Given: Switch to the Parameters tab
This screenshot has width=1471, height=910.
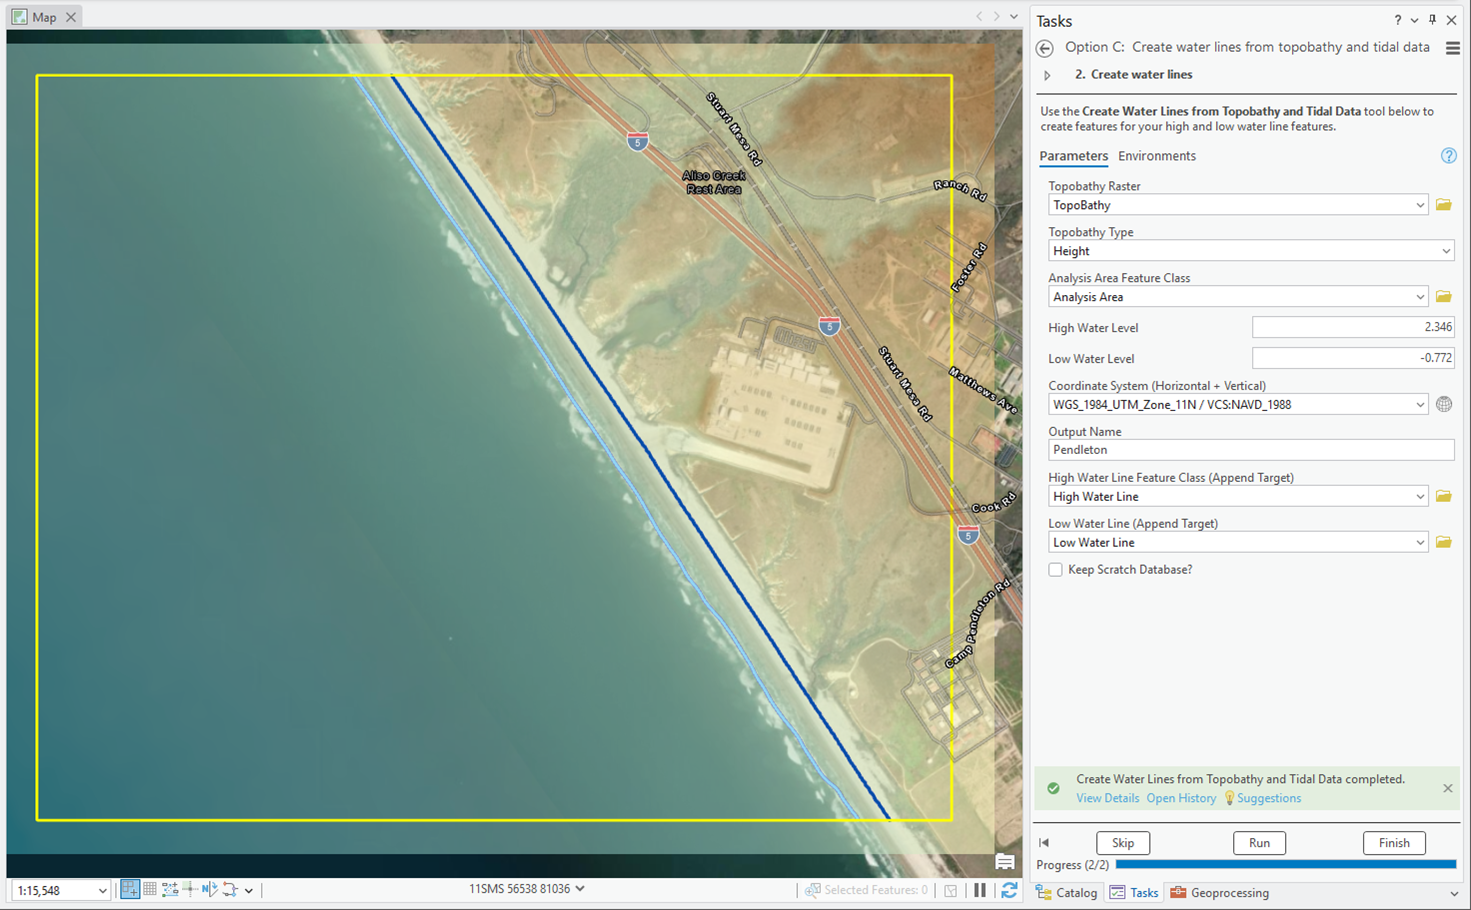Looking at the screenshot, I should (x=1073, y=156).
